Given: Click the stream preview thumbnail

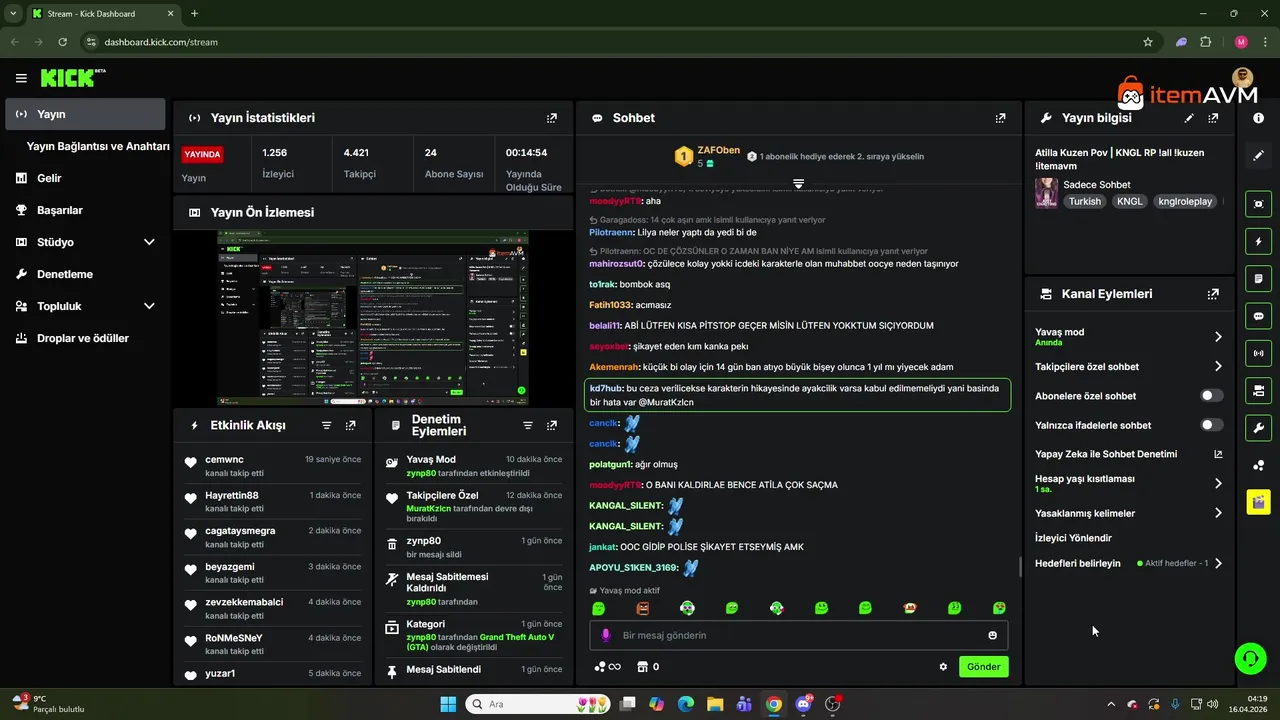Looking at the screenshot, I should point(373,318).
